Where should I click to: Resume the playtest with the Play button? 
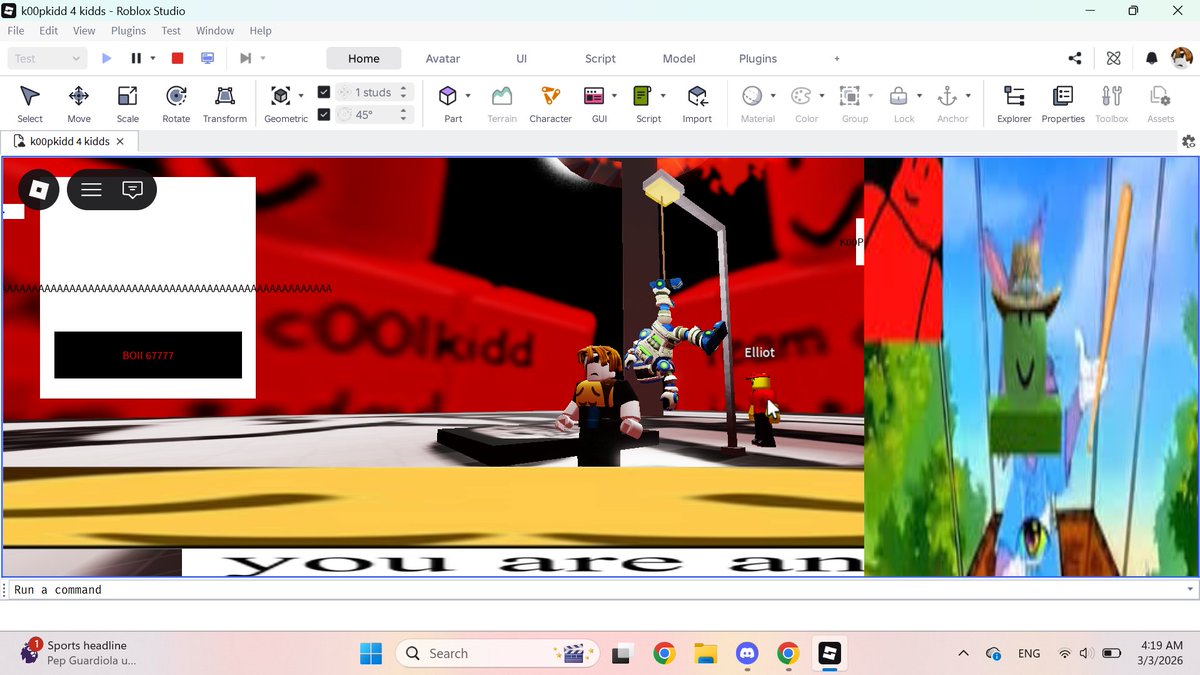107,59
